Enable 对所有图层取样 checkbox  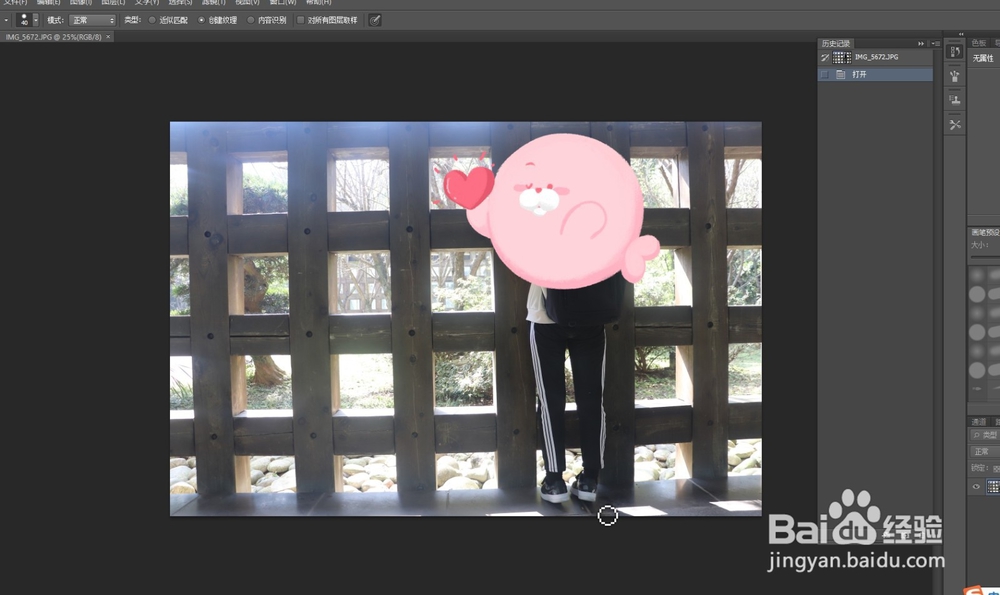[x=300, y=20]
